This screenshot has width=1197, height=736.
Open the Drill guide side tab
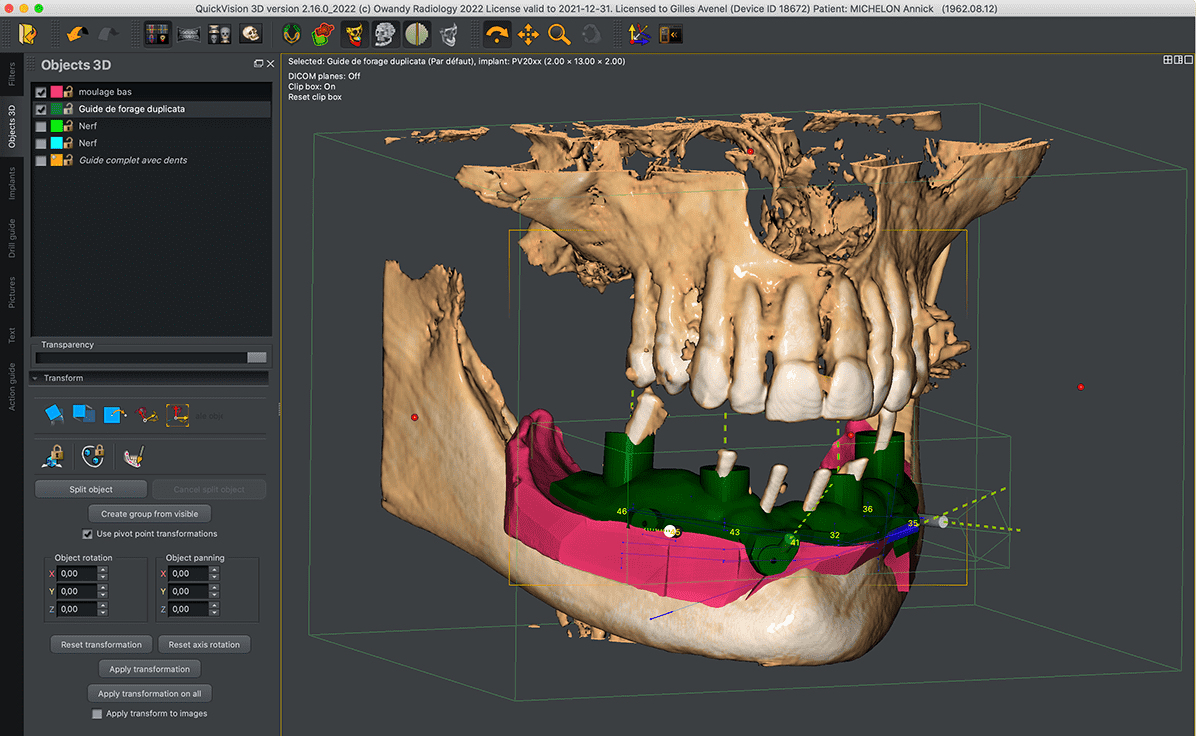[x=12, y=238]
